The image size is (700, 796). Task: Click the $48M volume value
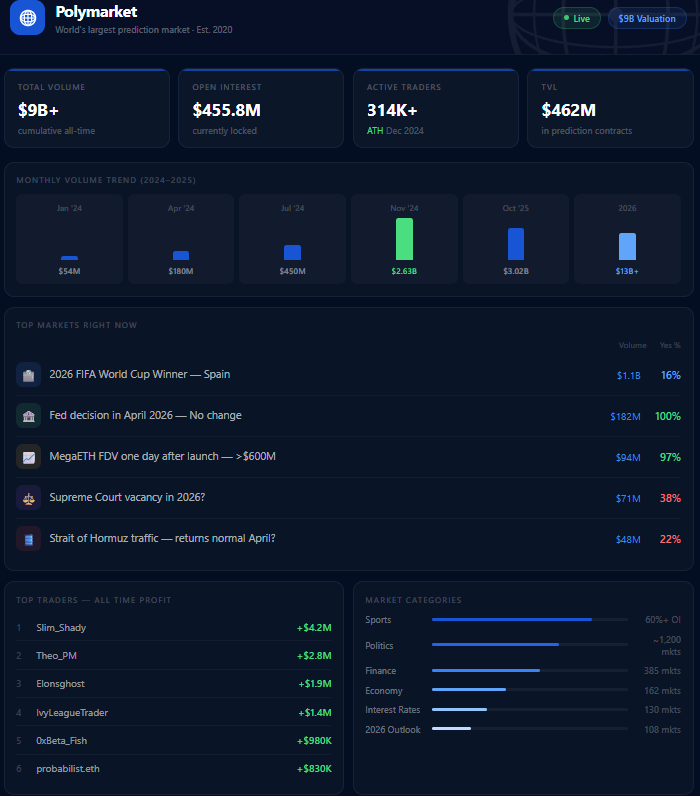click(x=628, y=540)
